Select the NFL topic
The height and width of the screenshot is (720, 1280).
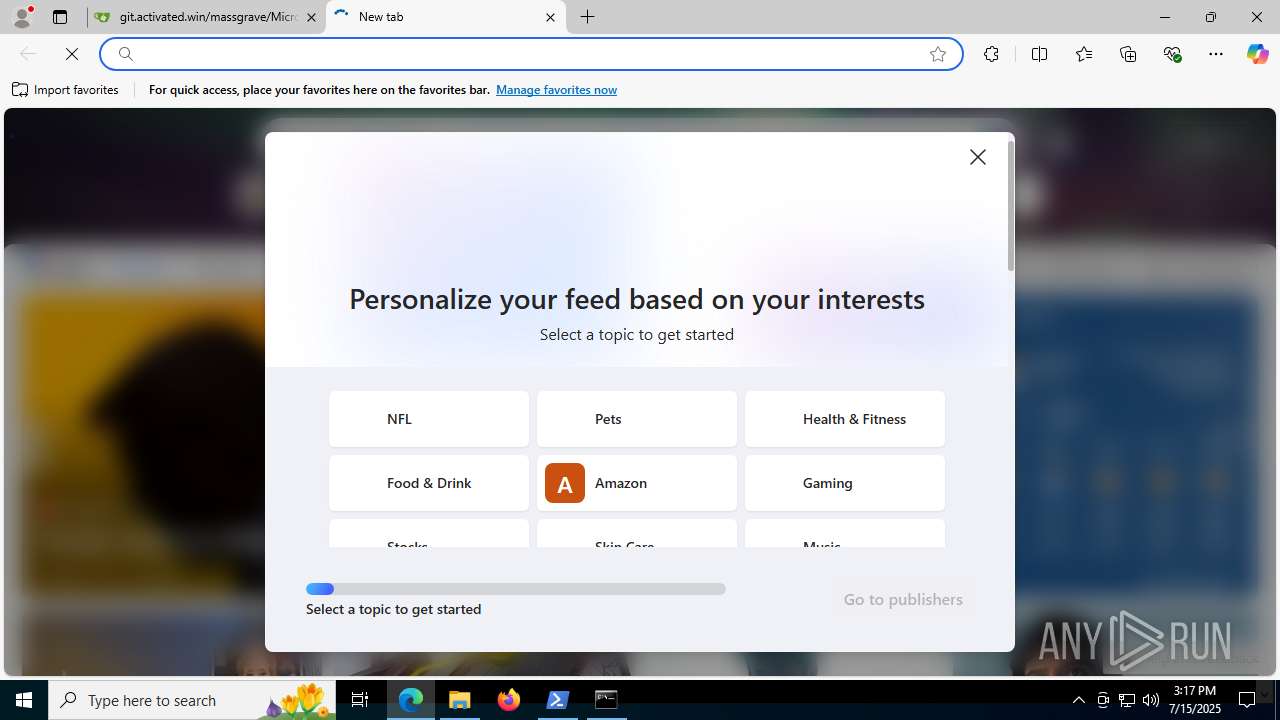coord(429,419)
